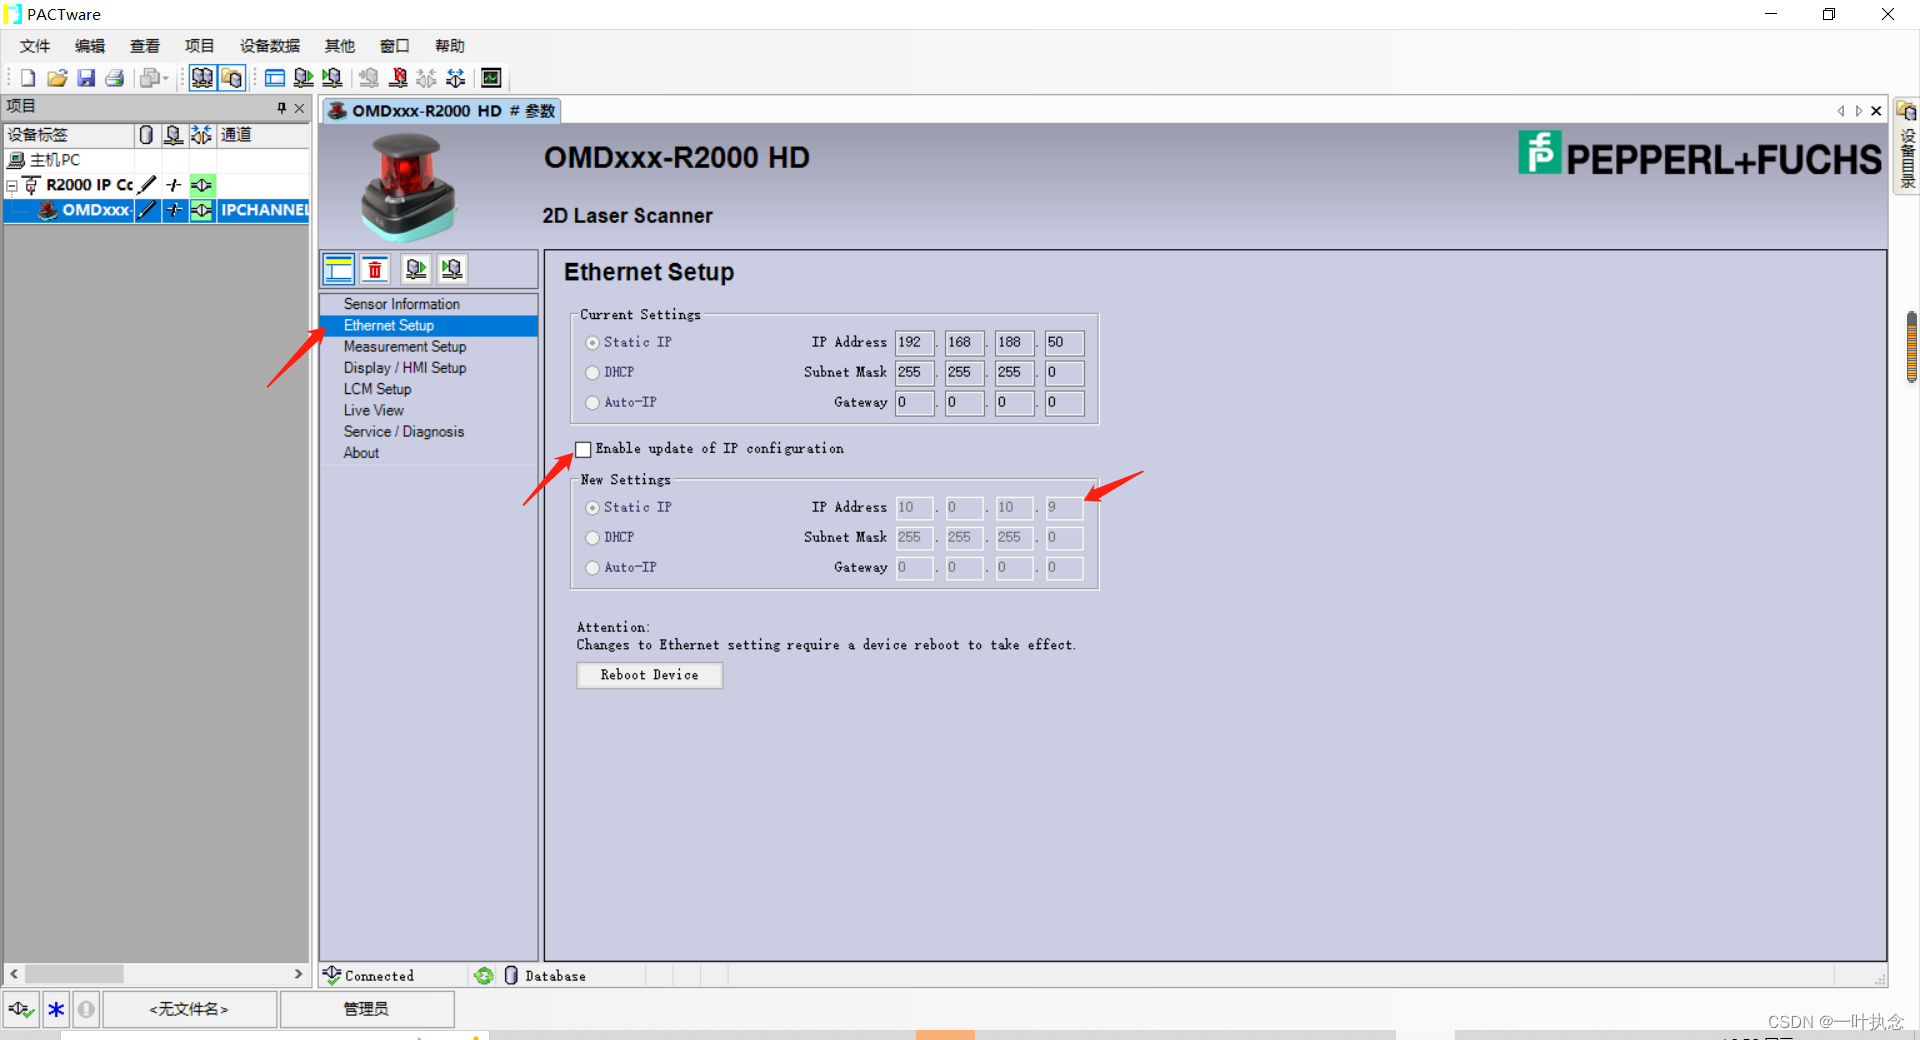
Task: Enable update of IP configuration checkbox
Action: [x=583, y=449]
